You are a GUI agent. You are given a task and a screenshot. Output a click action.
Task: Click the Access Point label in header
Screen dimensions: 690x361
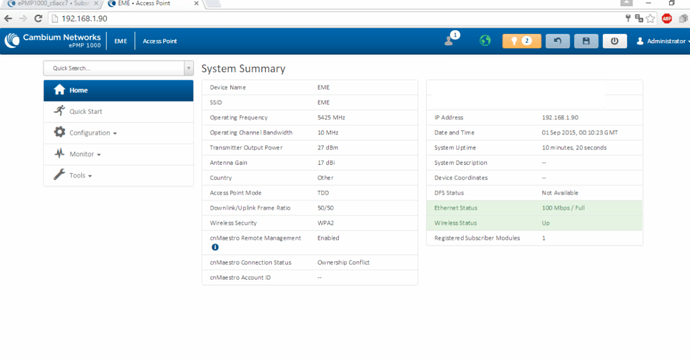point(160,41)
